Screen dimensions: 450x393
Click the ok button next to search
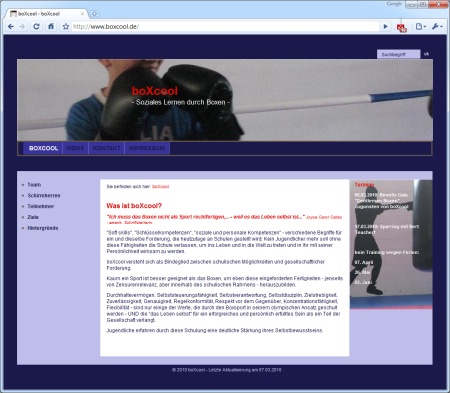pos(426,54)
